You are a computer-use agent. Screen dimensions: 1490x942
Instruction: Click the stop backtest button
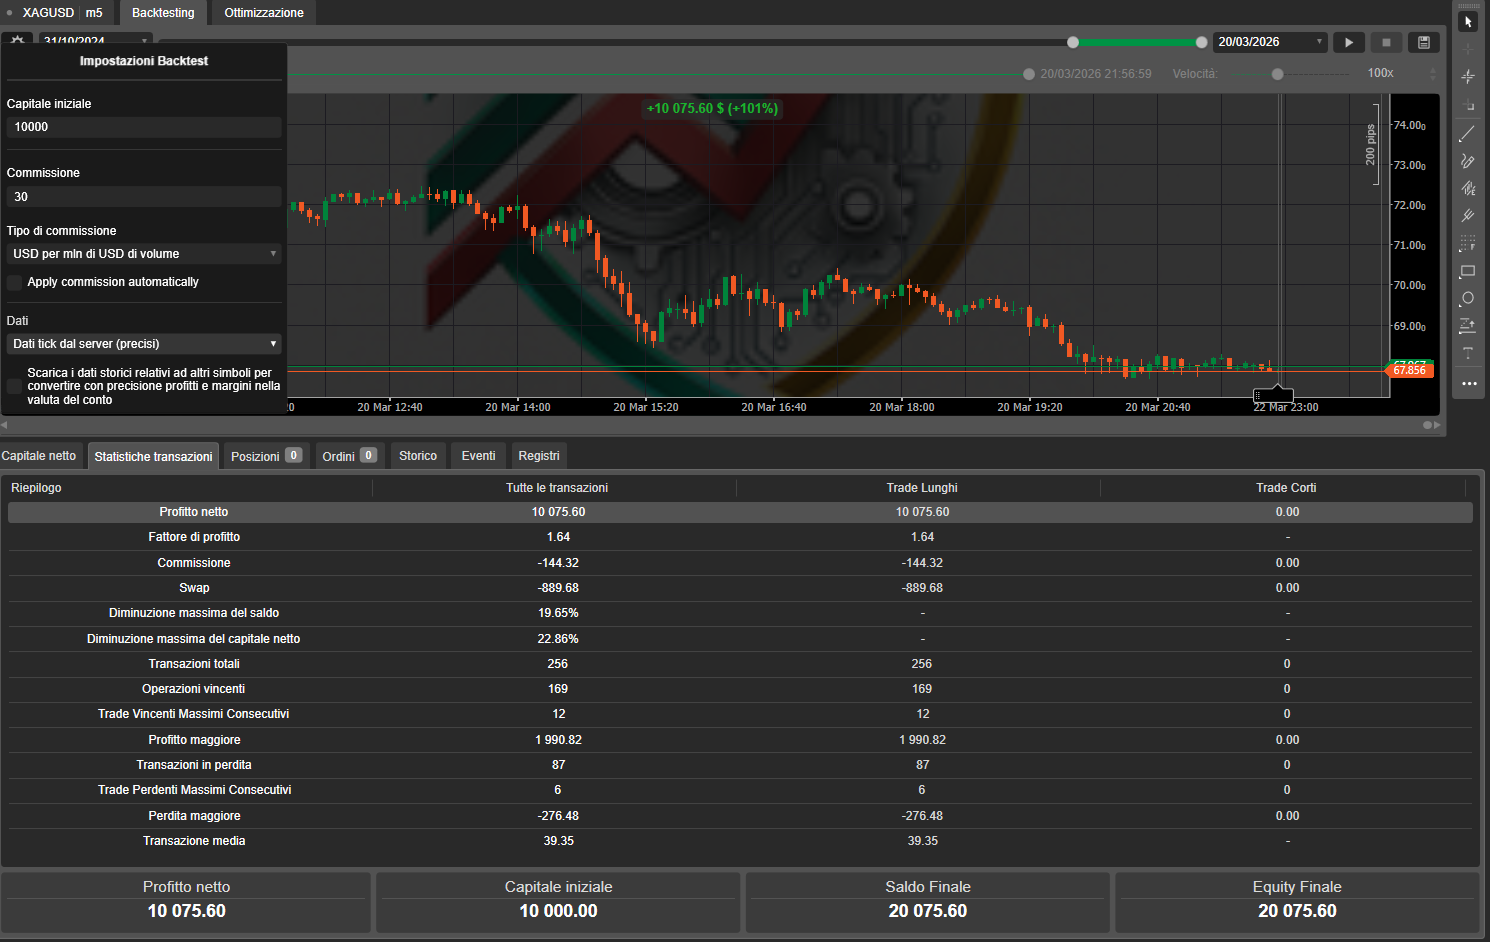[1386, 42]
